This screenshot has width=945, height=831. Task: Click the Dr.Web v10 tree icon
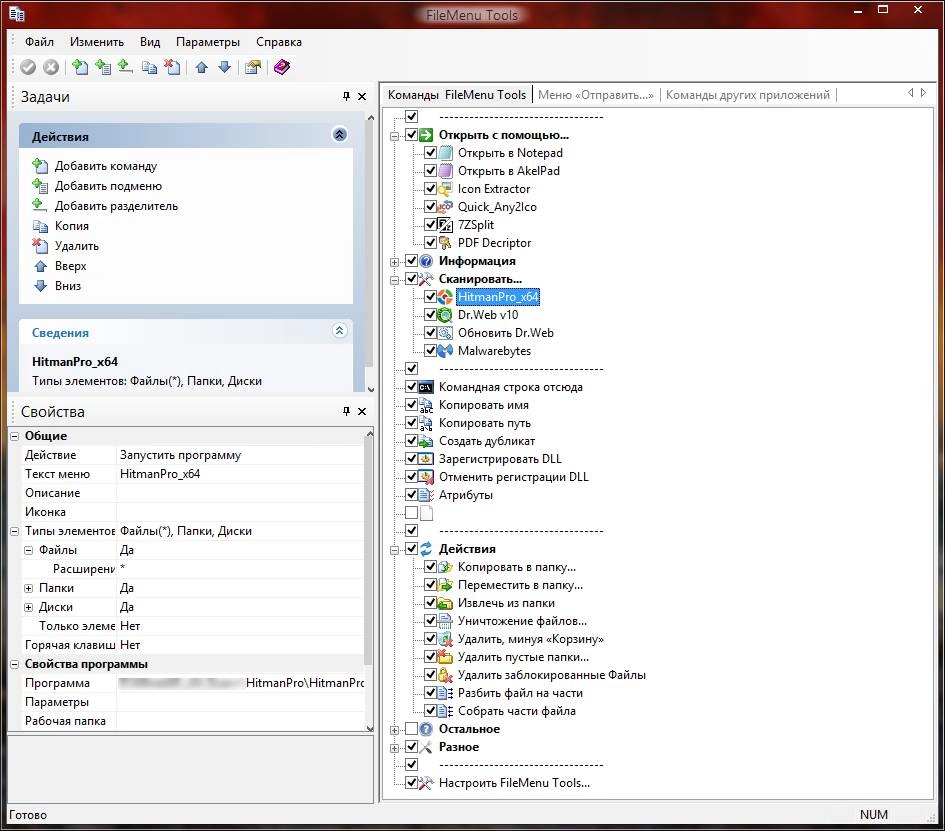coord(445,315)
